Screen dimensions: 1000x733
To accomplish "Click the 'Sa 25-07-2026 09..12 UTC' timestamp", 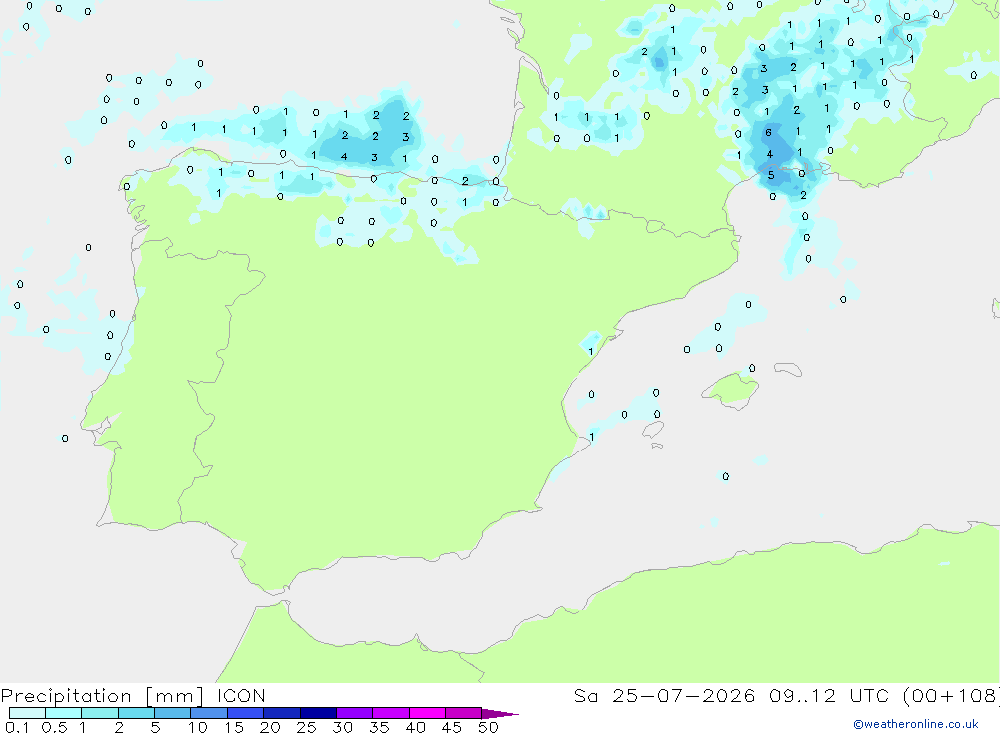I will [732, 695].
